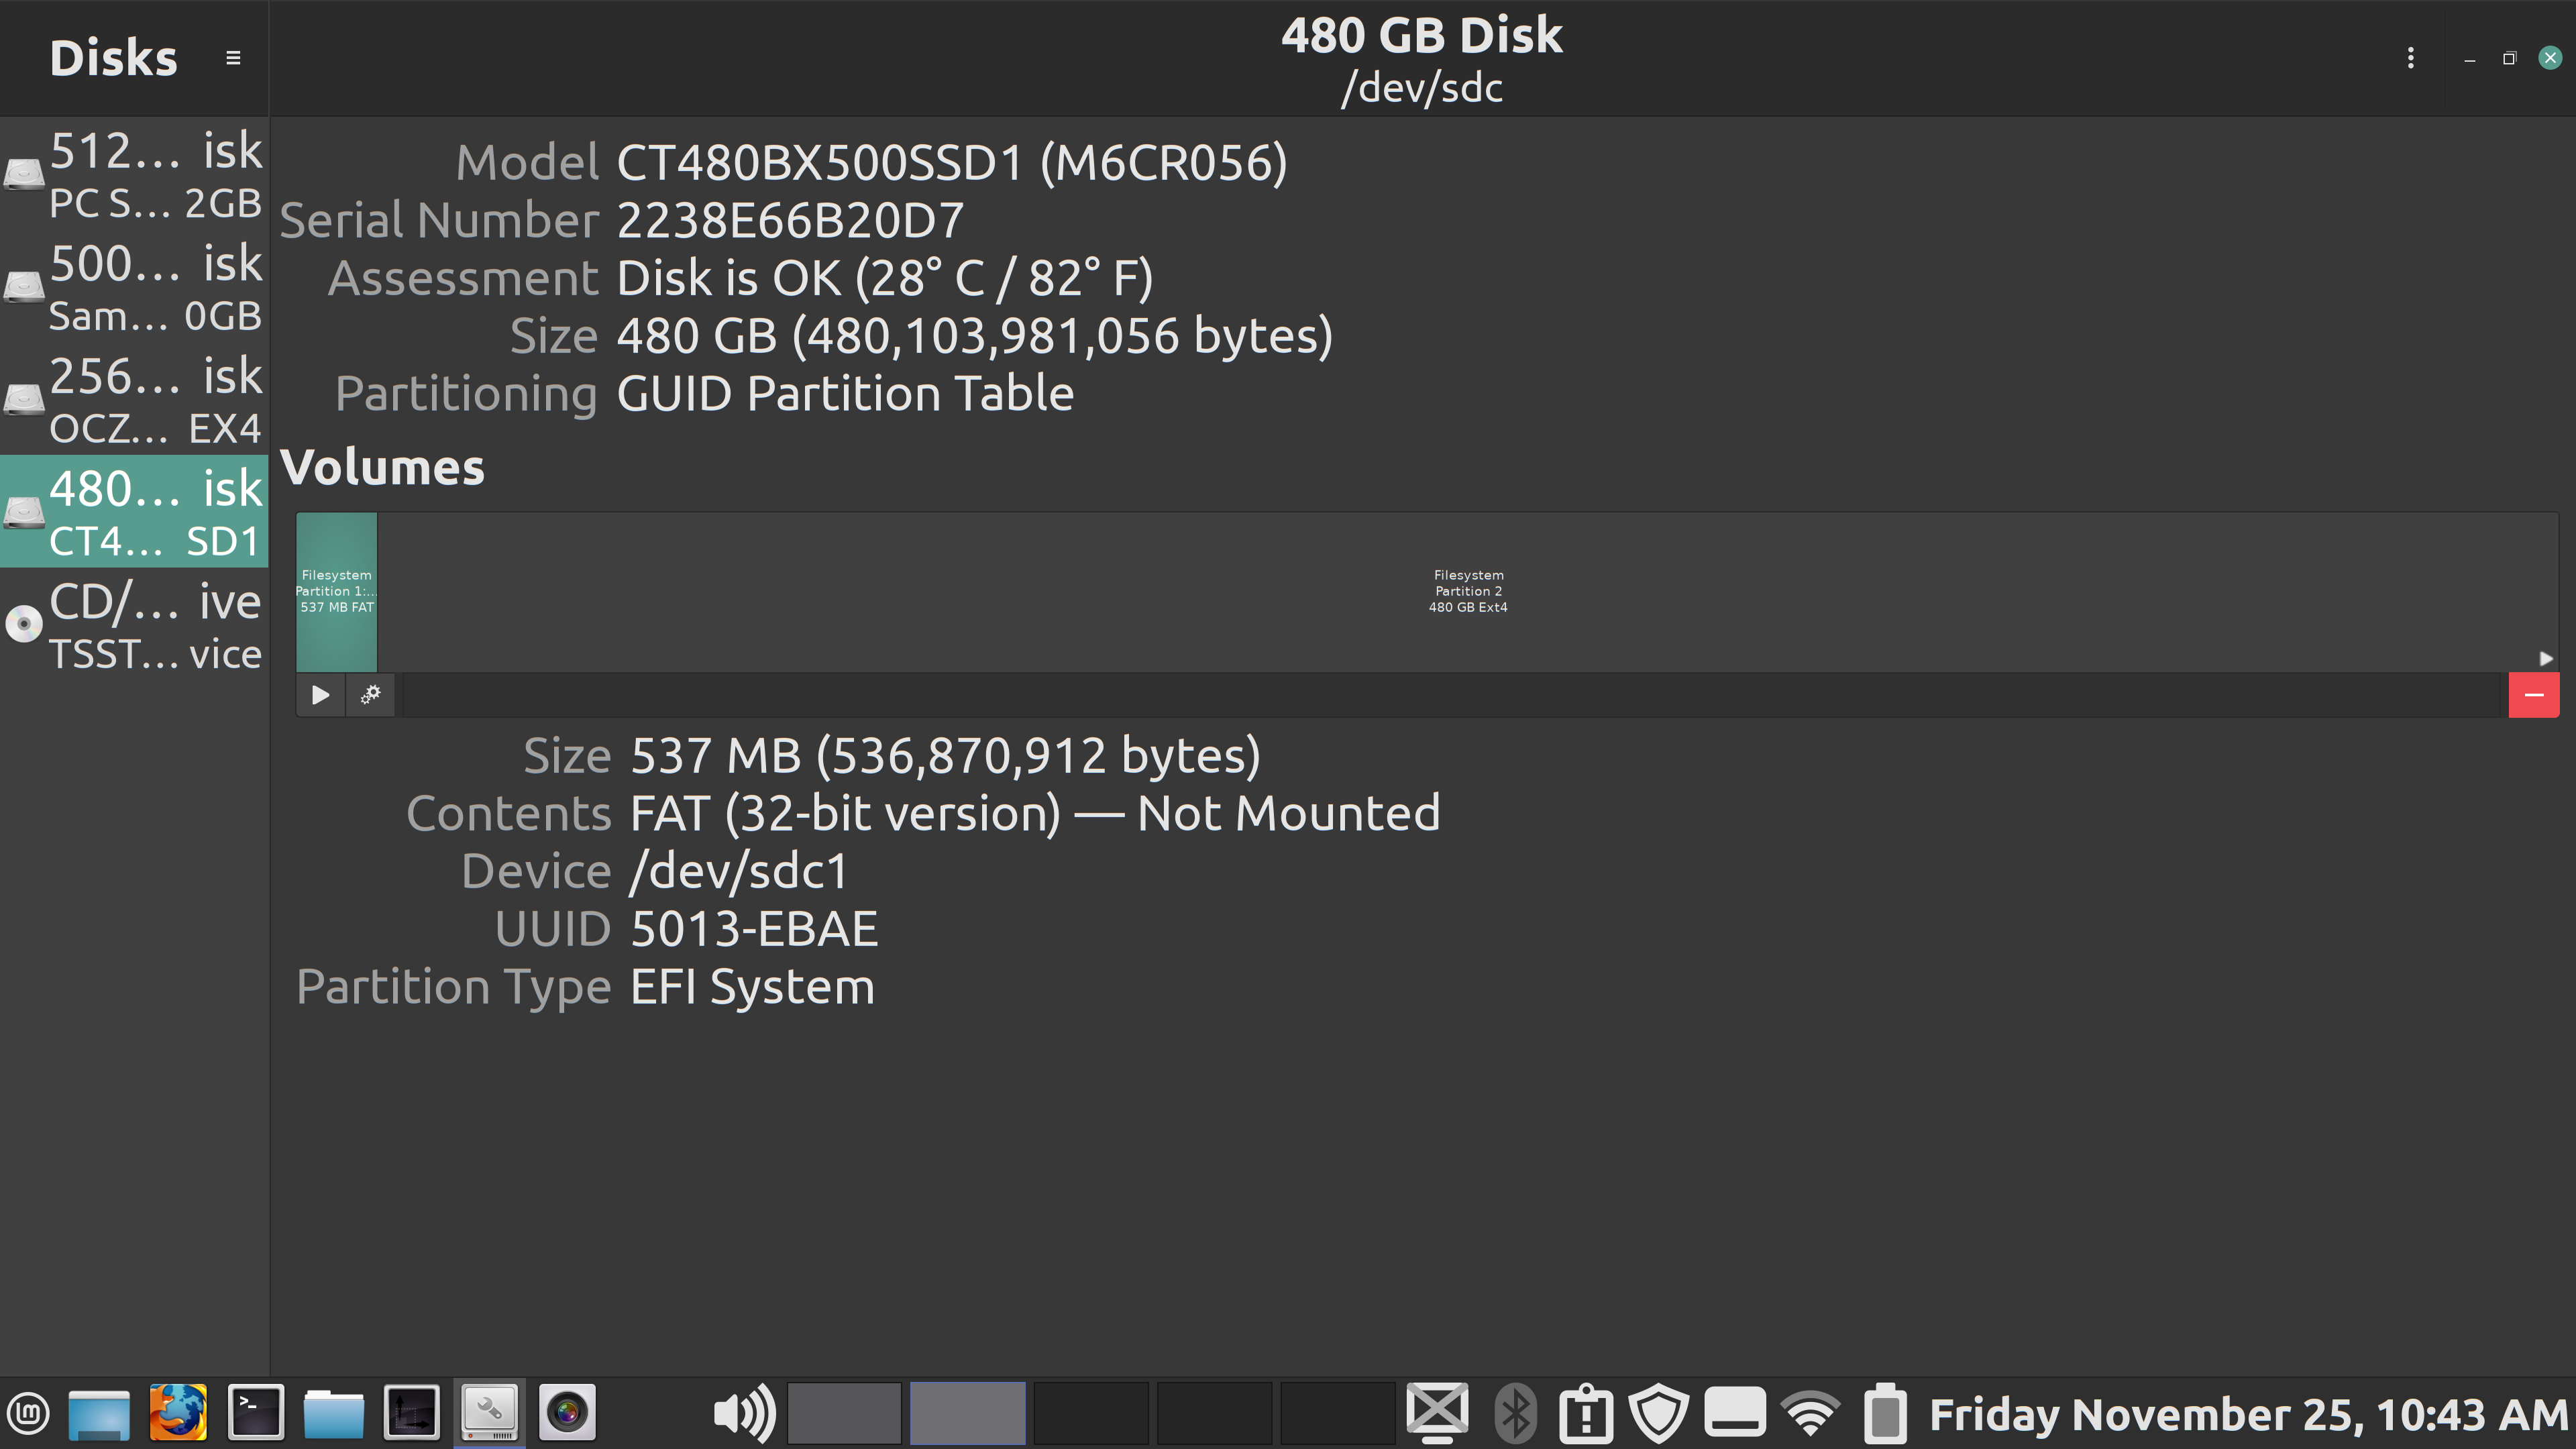Show the desktop from the panel

tap(99, 1413)
